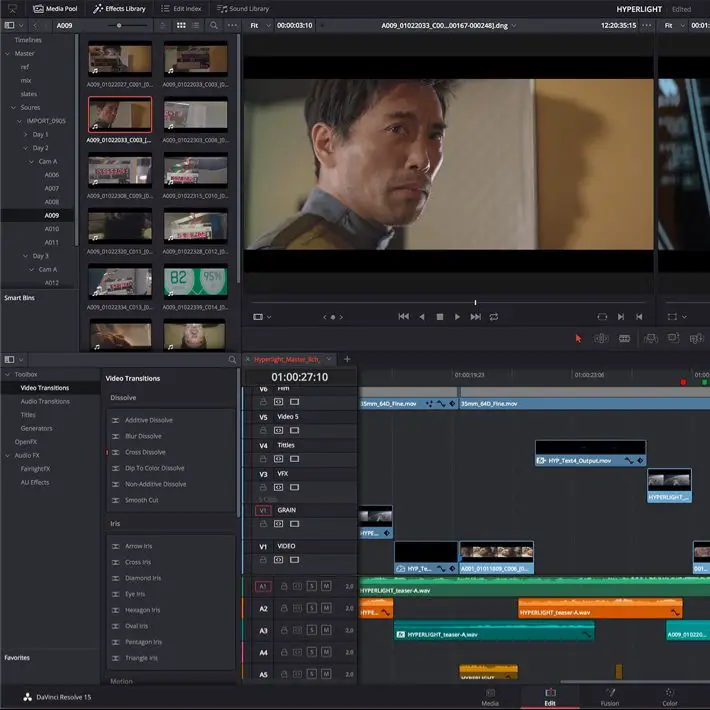Screen dimensions: 710x710
Task: Jump to the first frame in source viewer
Action: (403, 317)
